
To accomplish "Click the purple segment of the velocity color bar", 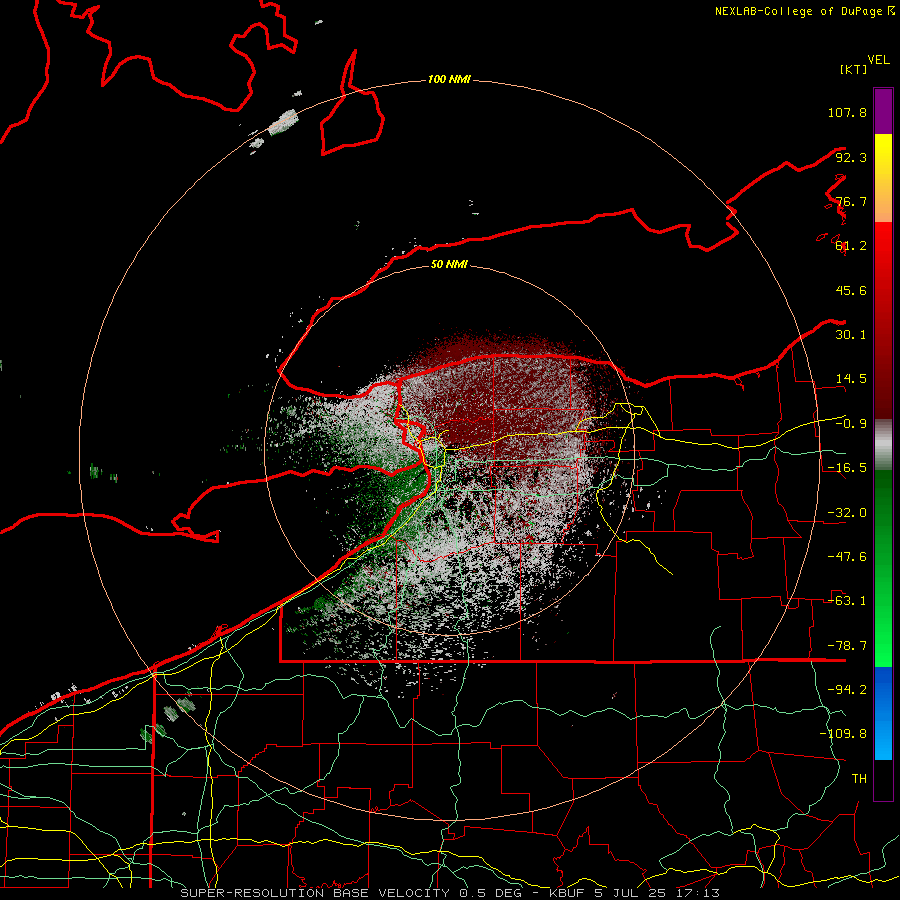I will [x=883, y=111].
